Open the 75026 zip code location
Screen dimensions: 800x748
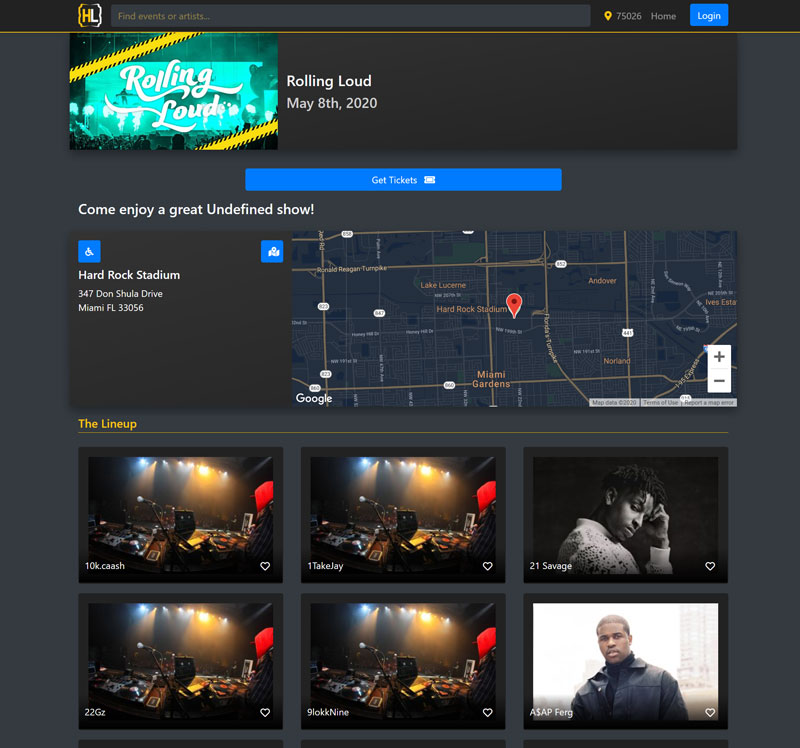coord(629,16)
